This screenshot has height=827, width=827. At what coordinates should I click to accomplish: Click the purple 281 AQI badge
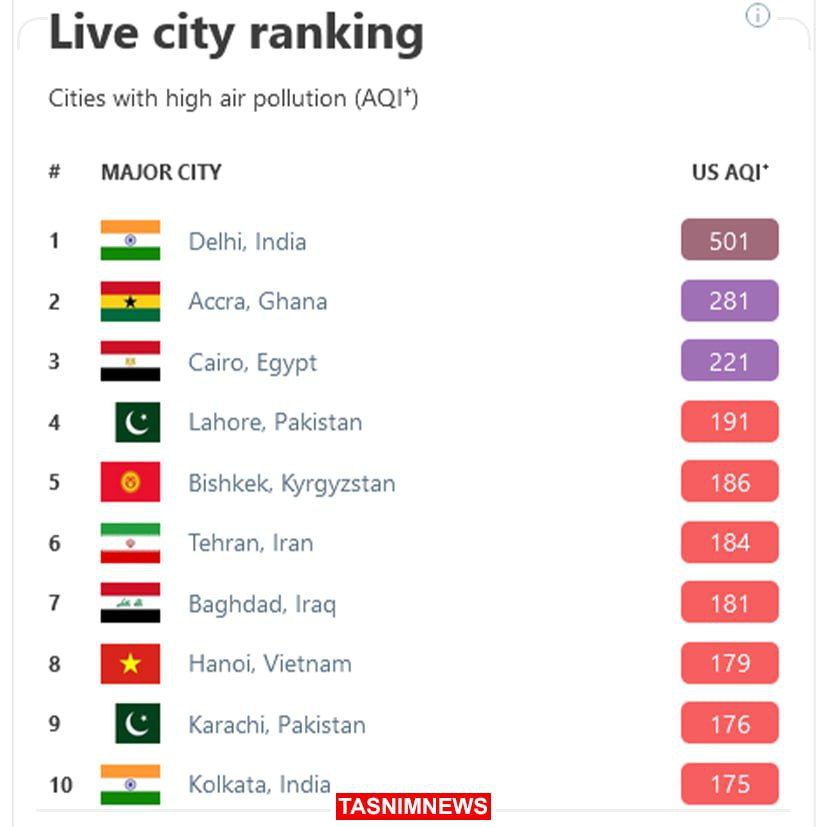tap(729, 301)
